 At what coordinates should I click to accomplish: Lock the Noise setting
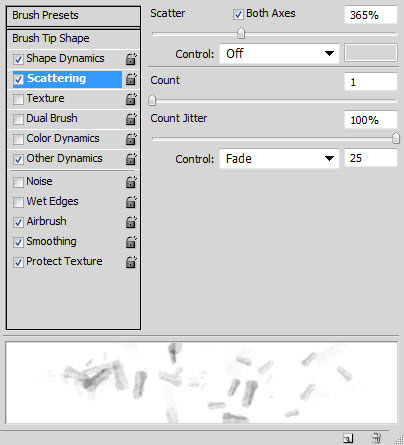tap(131, 182)
